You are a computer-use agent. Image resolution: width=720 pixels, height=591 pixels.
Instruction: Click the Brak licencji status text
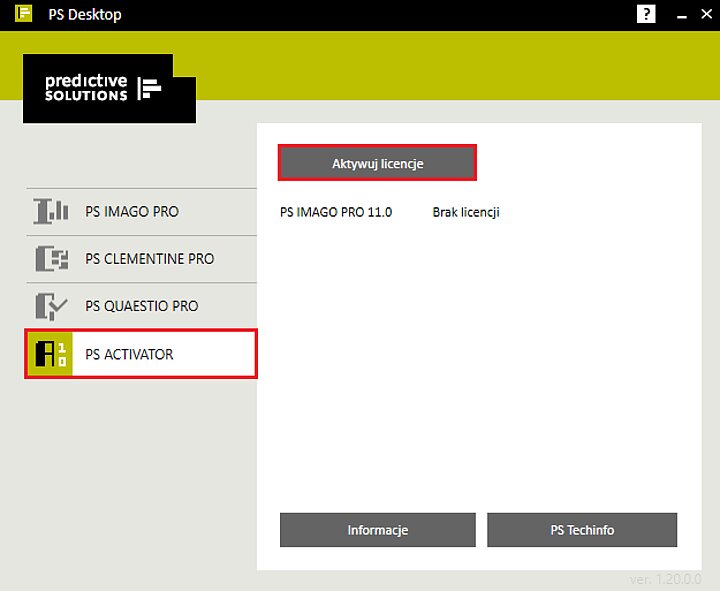pyautogui.click(x=466, y=212)
